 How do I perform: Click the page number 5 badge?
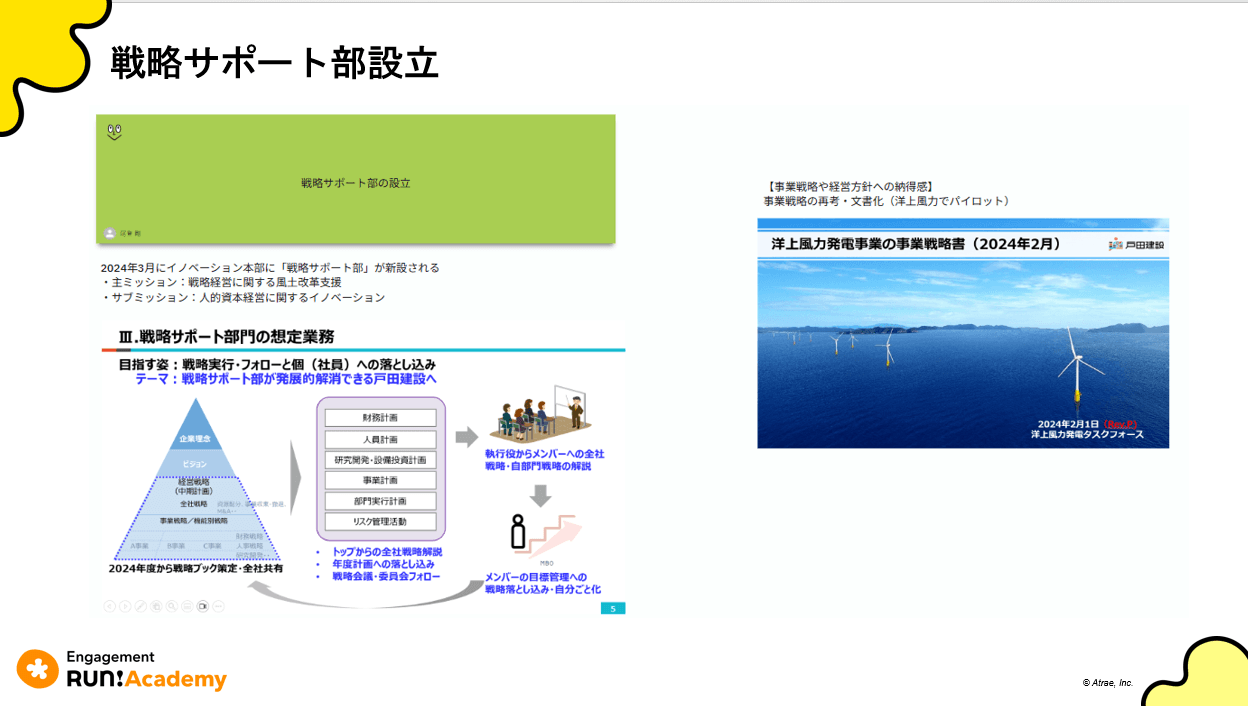click(x=612, y=608)
